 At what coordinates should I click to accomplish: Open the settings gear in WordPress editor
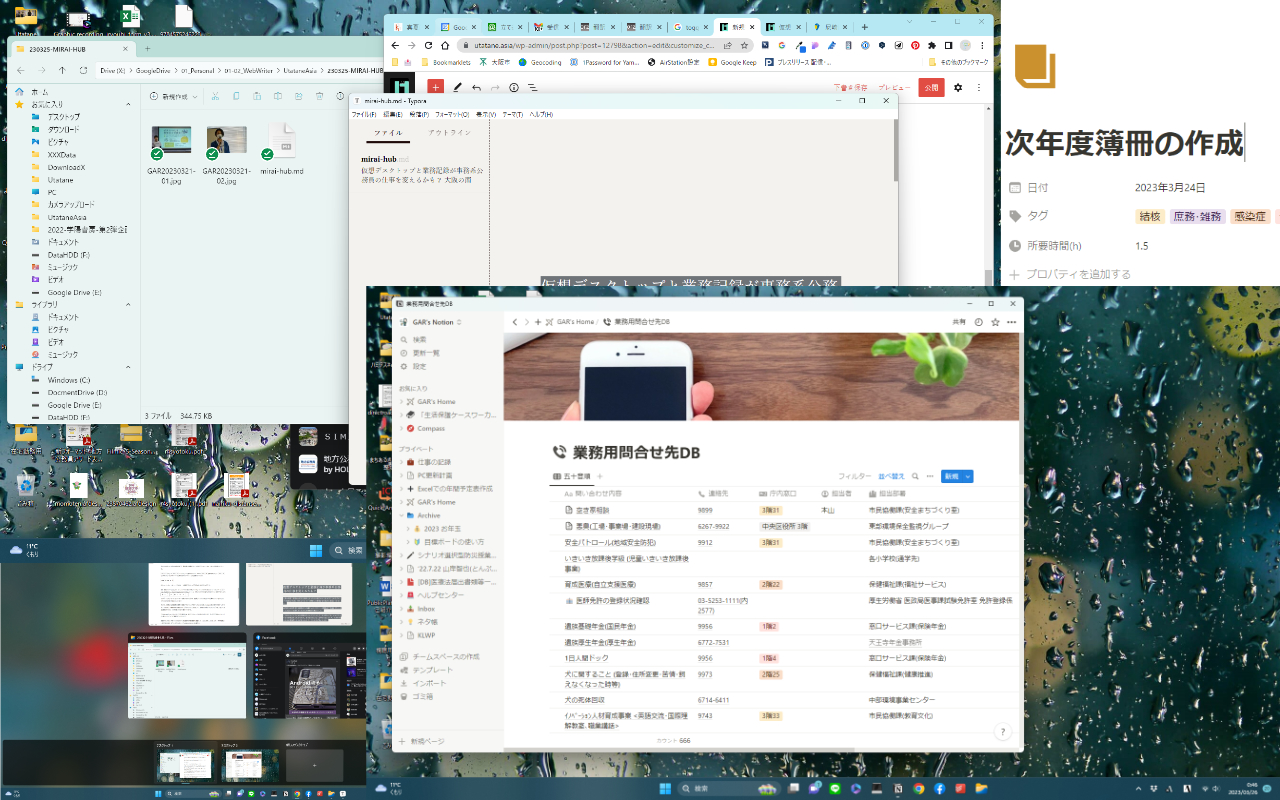[958, 87]
